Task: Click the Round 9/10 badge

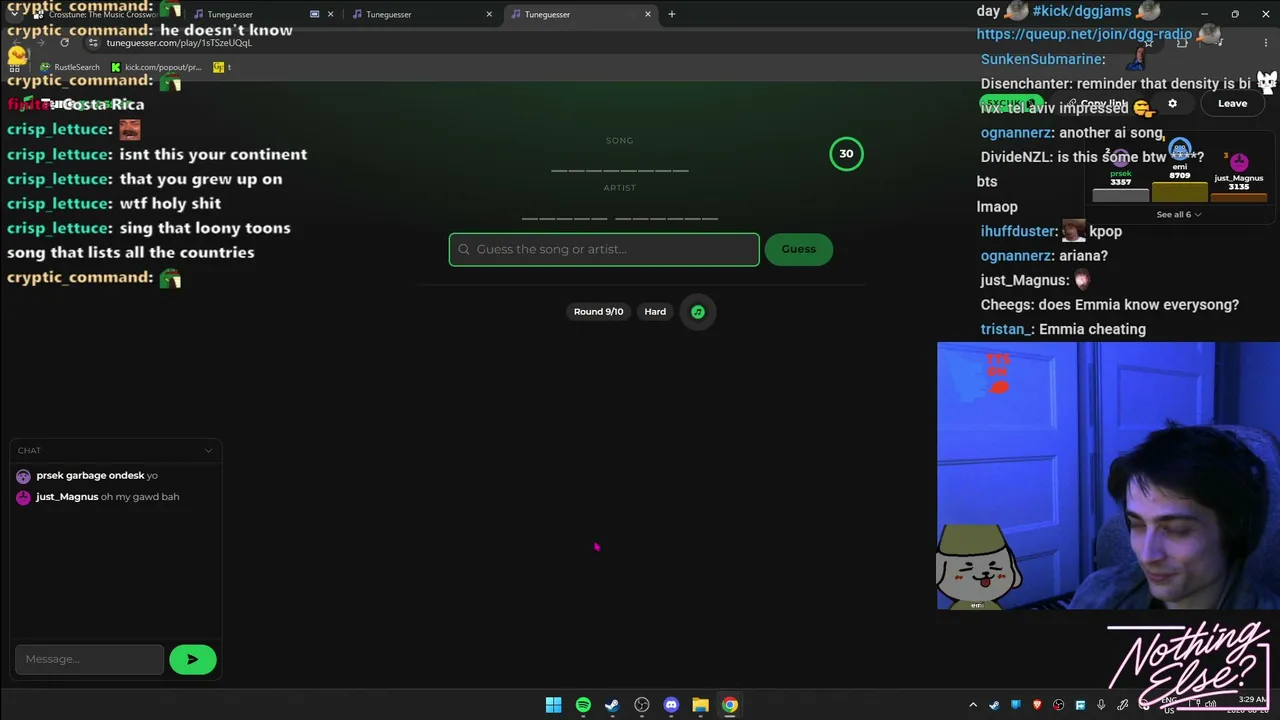Action: (598, 312)
